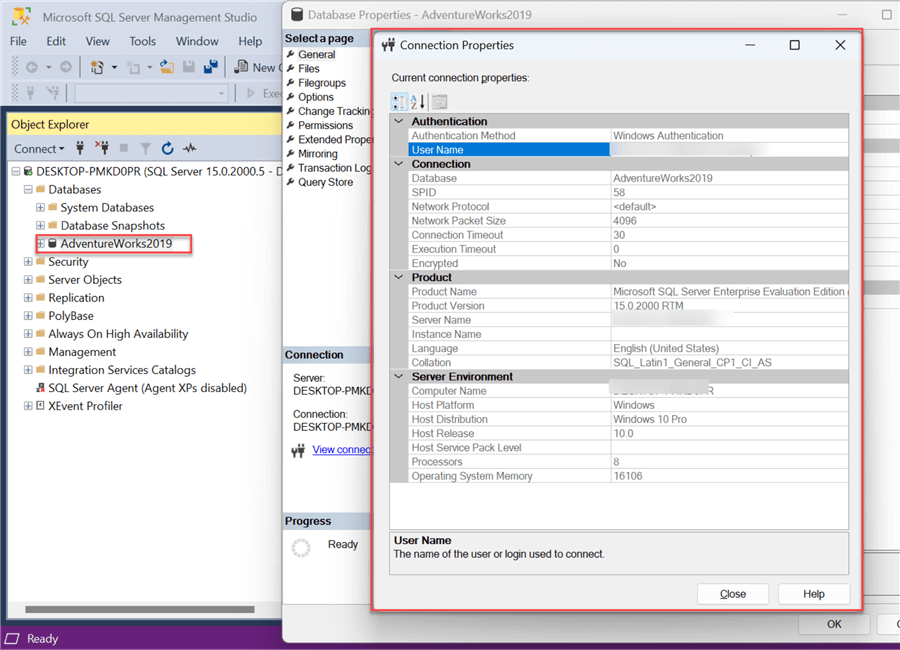Click the View connection properties link
This screenshot has height=650, width=900.
[342, 450]
